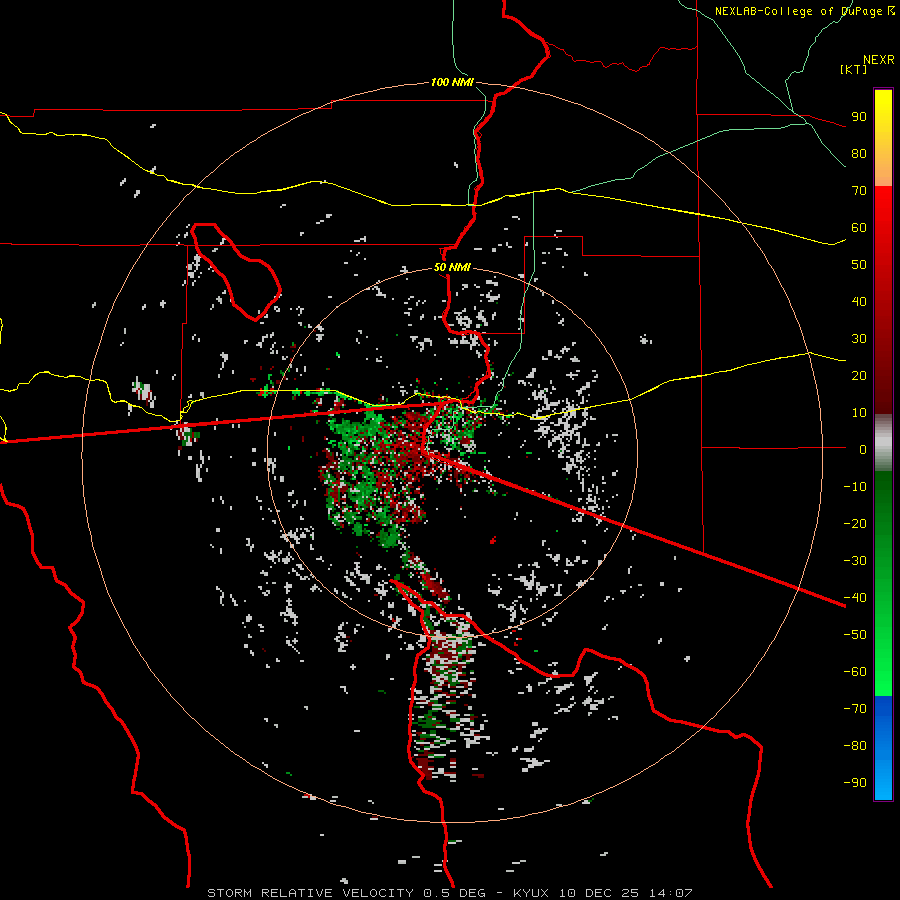Click the -80 value on the velocity scale
The height and width of the screenshot is (900, 900).
(855, 746)
